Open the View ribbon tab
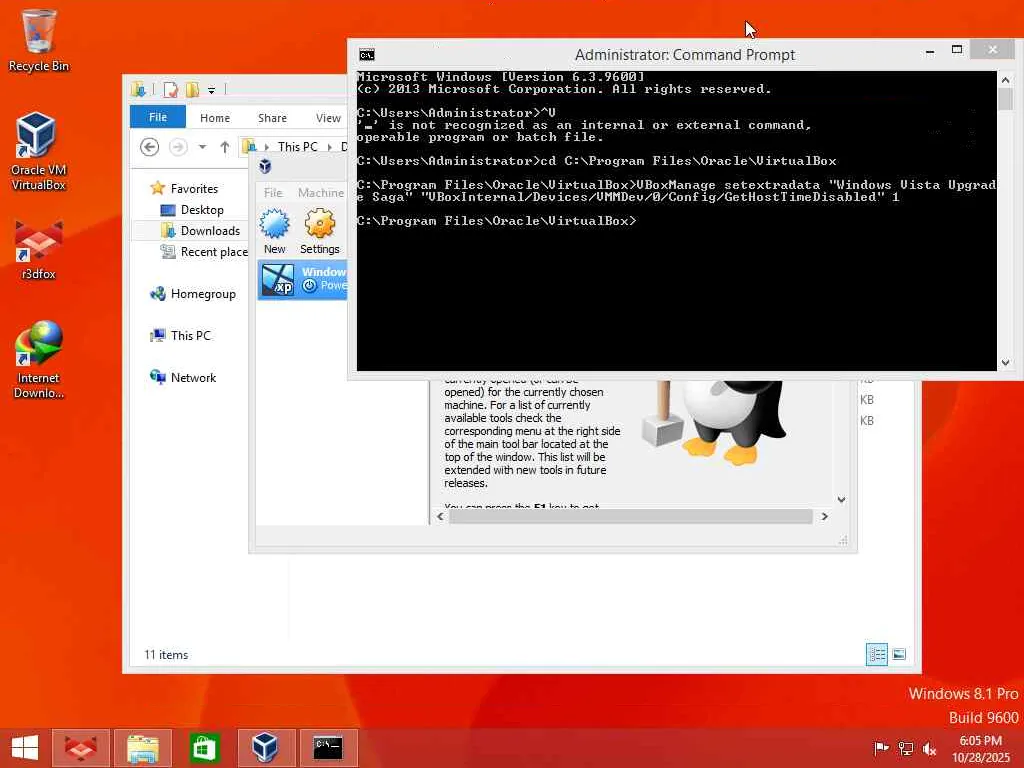This screenshot has width=1024, height=768. [328, 118]
